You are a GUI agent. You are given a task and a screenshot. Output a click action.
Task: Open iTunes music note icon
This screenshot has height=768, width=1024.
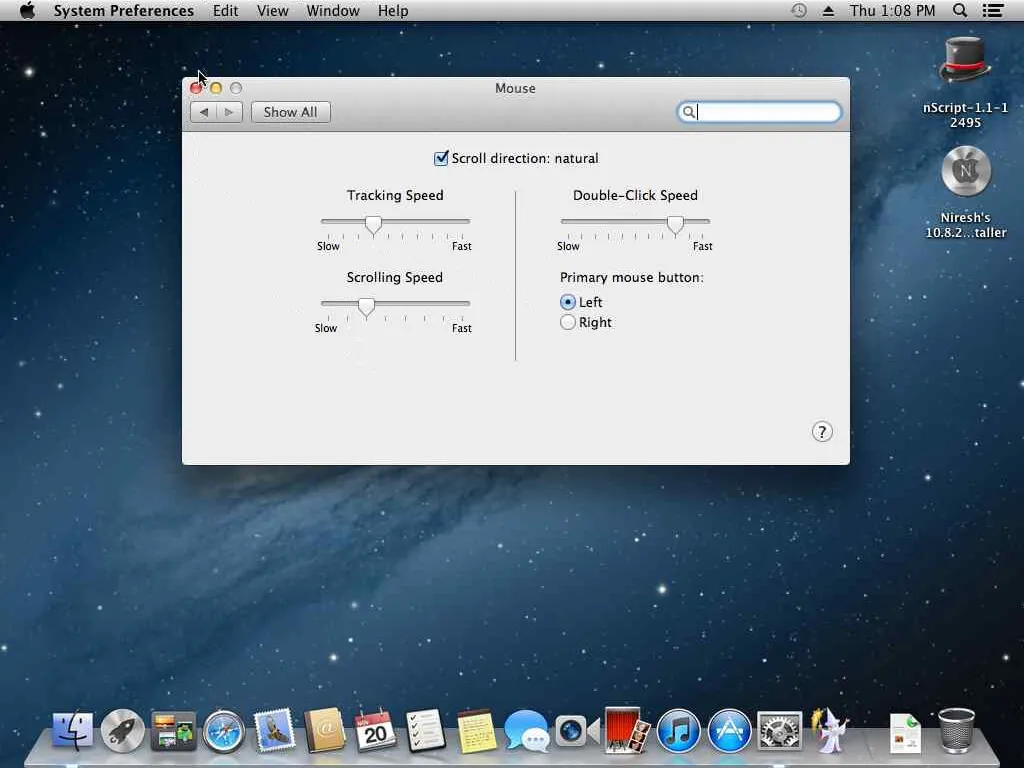click(679, 731)
